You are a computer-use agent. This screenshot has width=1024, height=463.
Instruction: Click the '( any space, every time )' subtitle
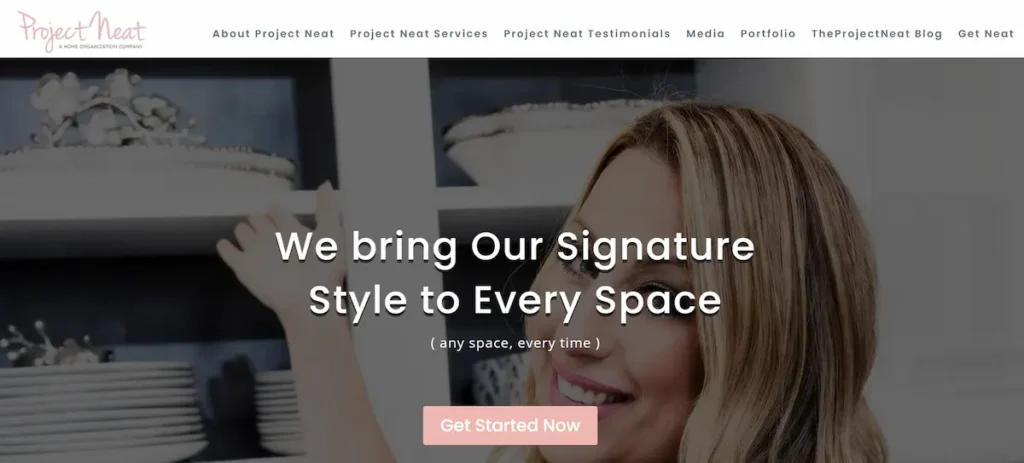tap(515, 343)
